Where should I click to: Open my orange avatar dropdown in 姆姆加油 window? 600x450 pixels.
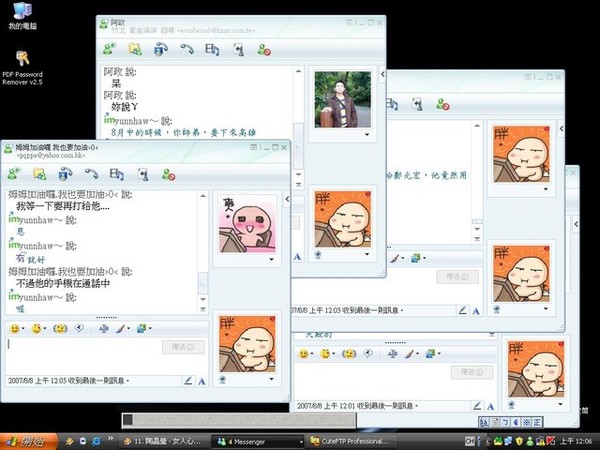click(x=271, y=379)
